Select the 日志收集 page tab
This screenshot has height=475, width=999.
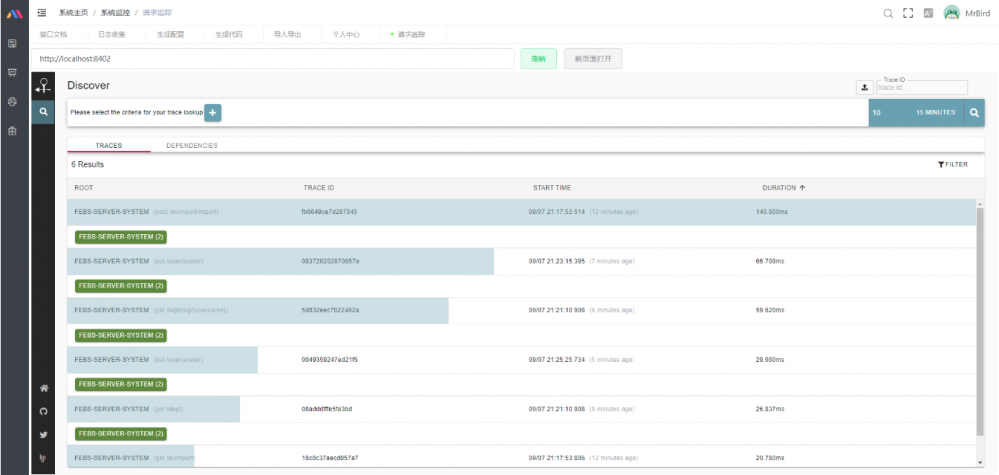pos(111,34)
